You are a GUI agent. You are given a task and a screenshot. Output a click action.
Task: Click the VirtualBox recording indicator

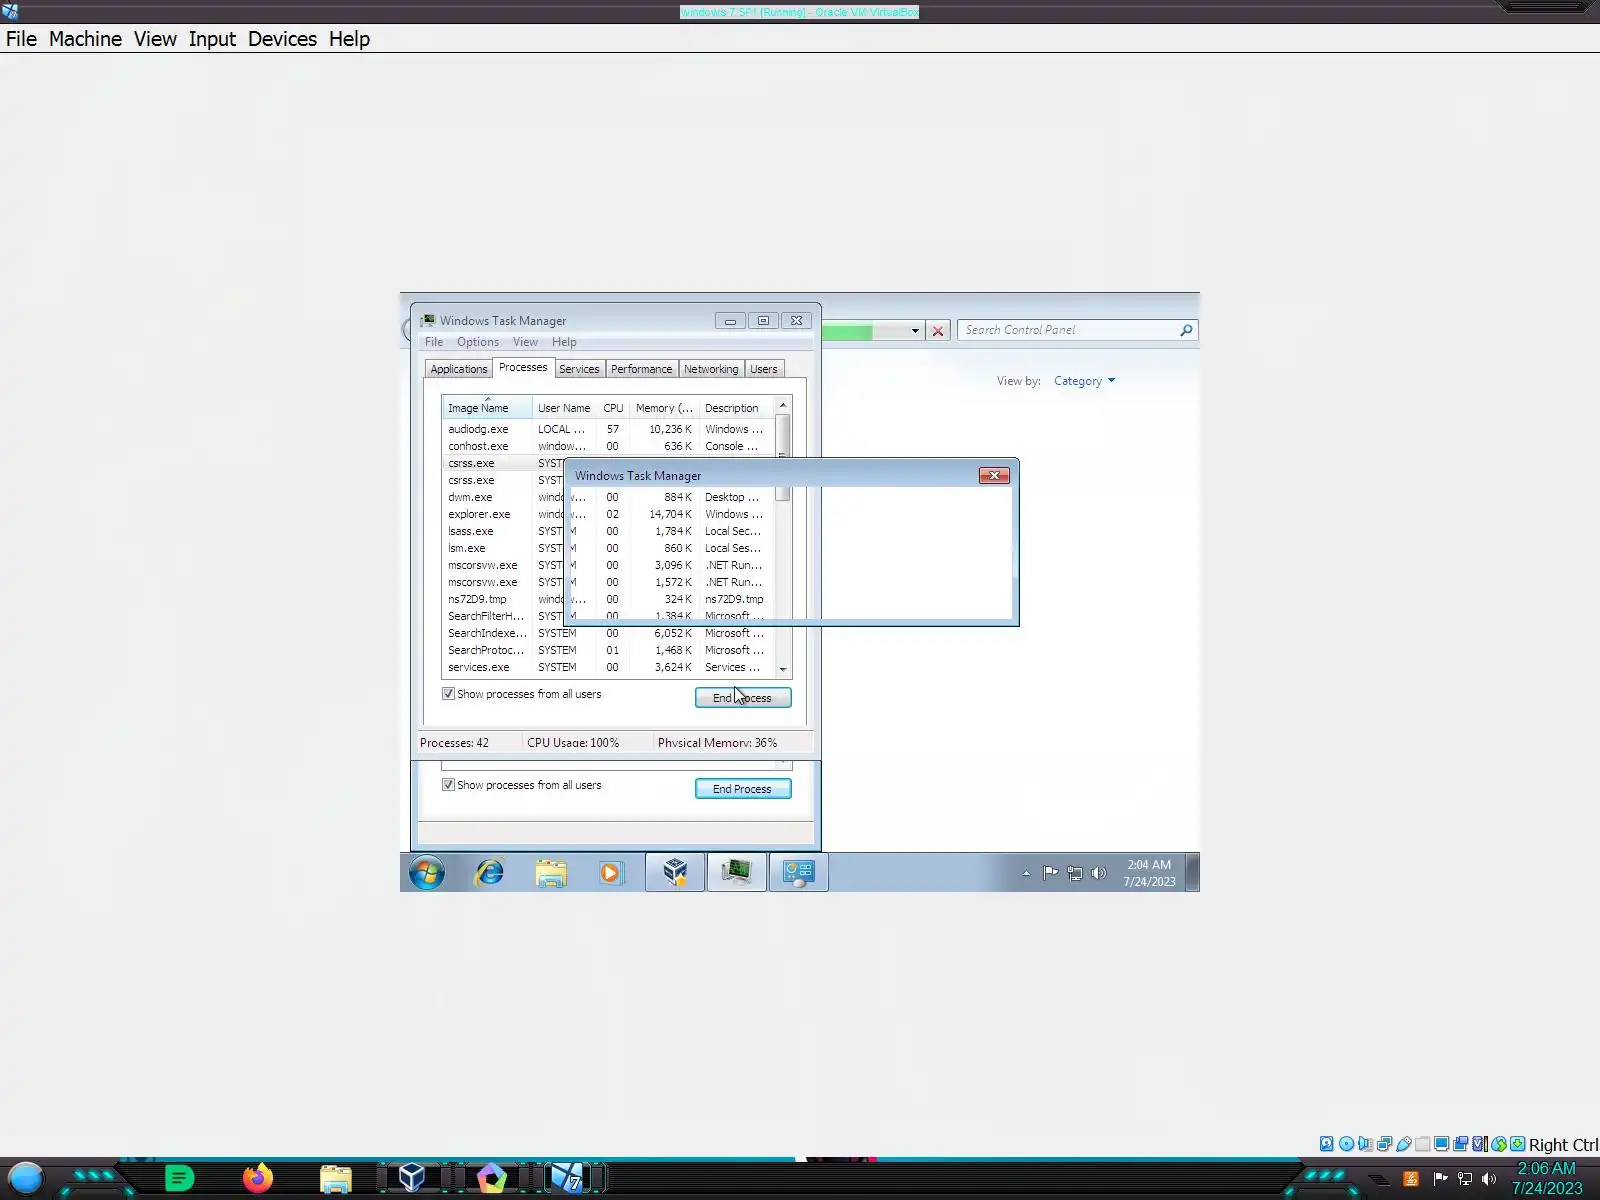[x=1460, y=1144]
